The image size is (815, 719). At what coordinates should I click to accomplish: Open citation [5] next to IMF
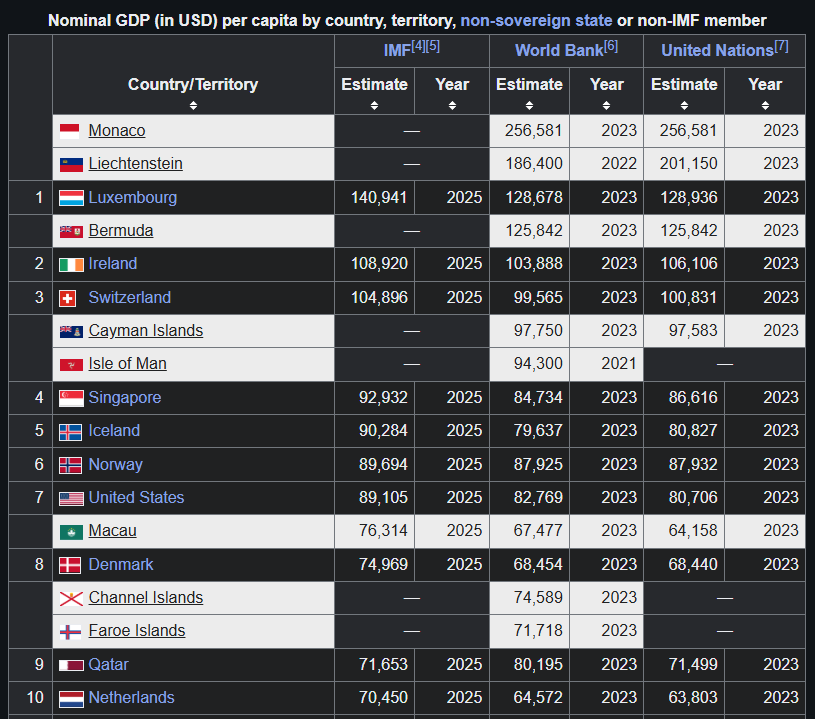433,46
